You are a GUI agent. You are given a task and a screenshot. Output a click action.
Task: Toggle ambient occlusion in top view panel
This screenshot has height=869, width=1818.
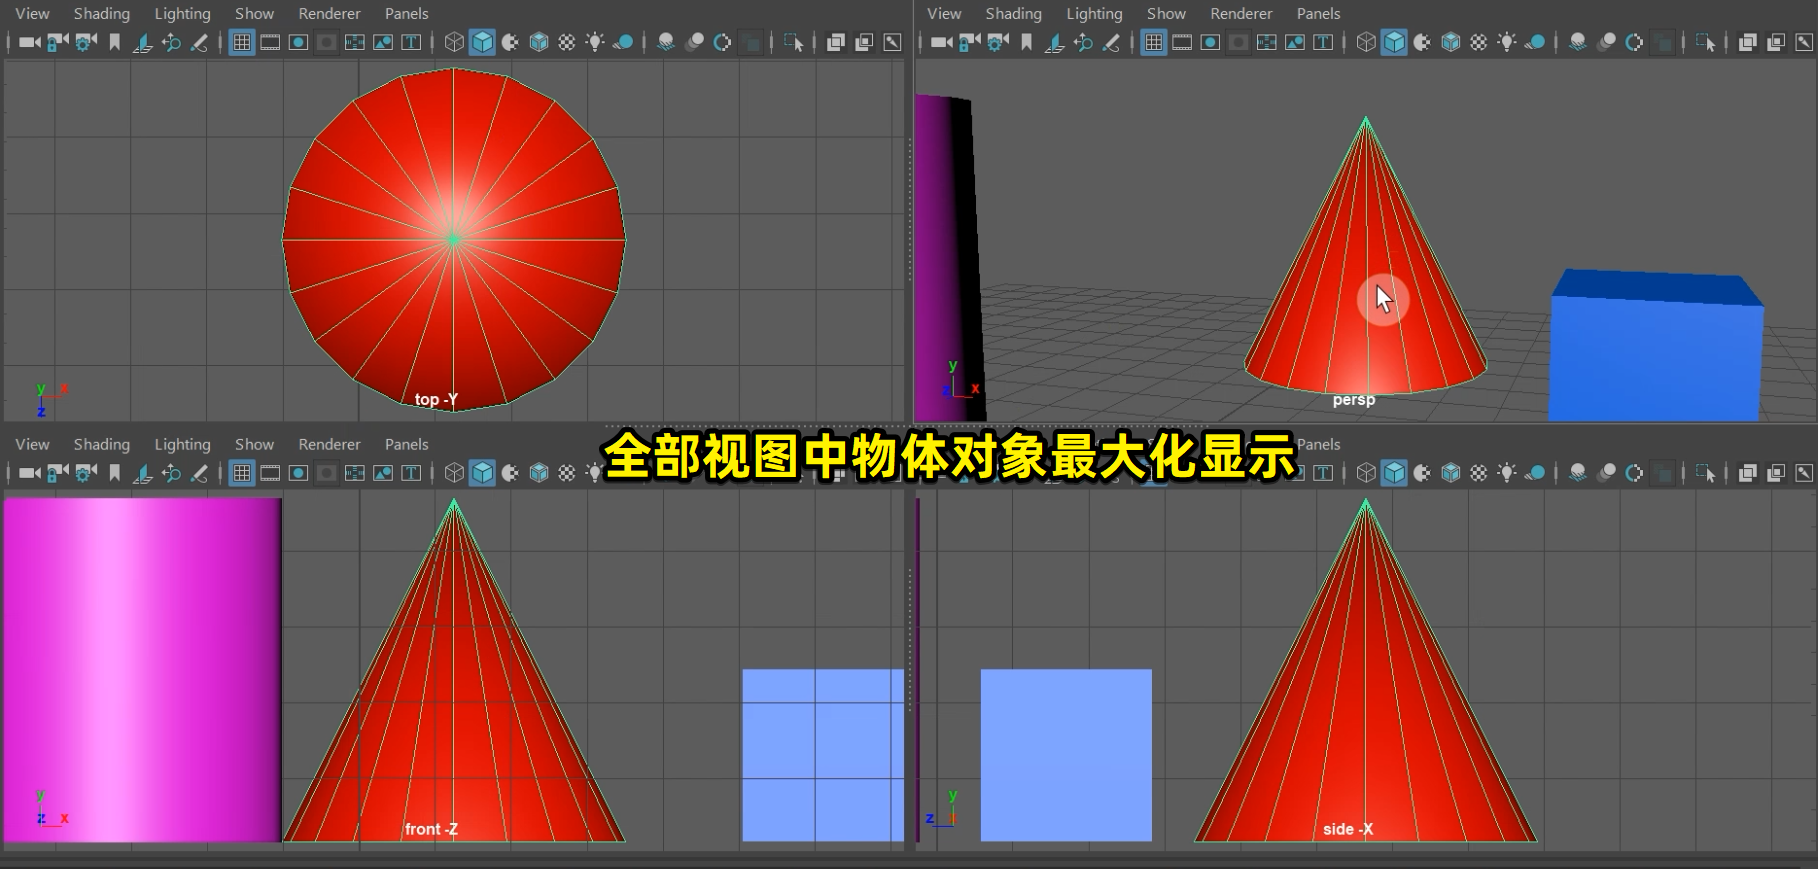click(x=666, y=42)
